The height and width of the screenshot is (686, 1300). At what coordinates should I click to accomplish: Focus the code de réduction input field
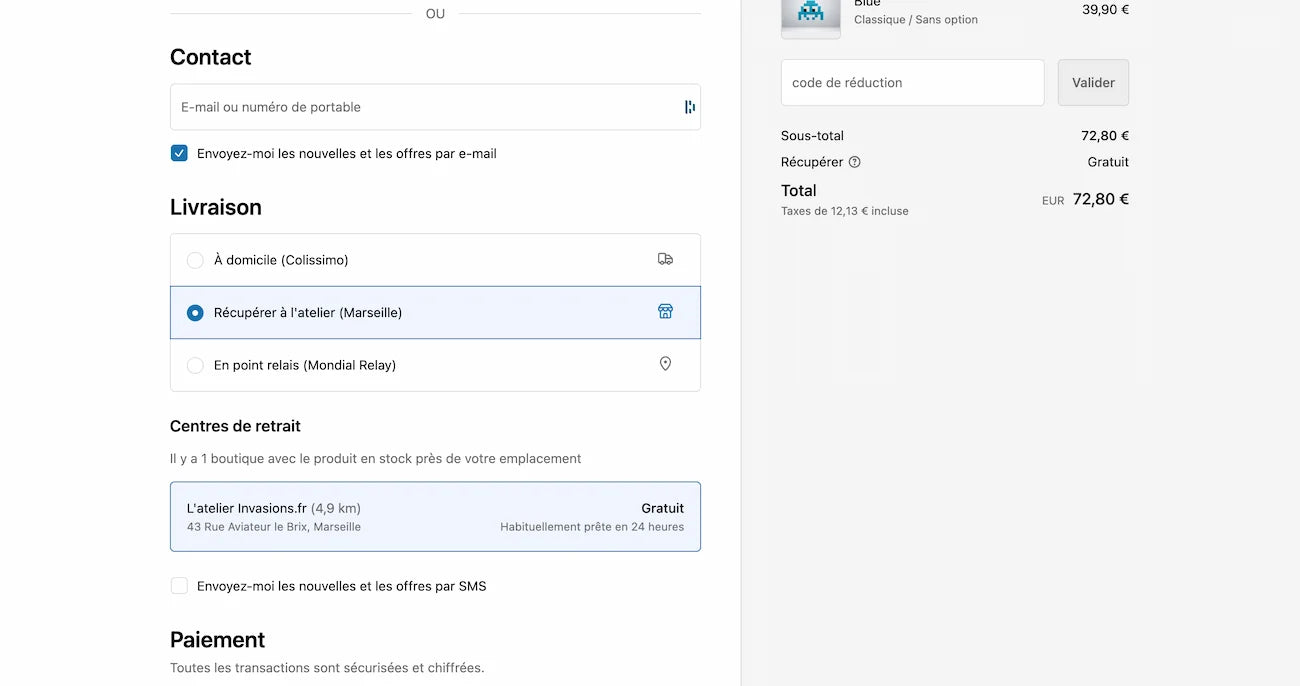pyautogui.click(x=912, y=83)
